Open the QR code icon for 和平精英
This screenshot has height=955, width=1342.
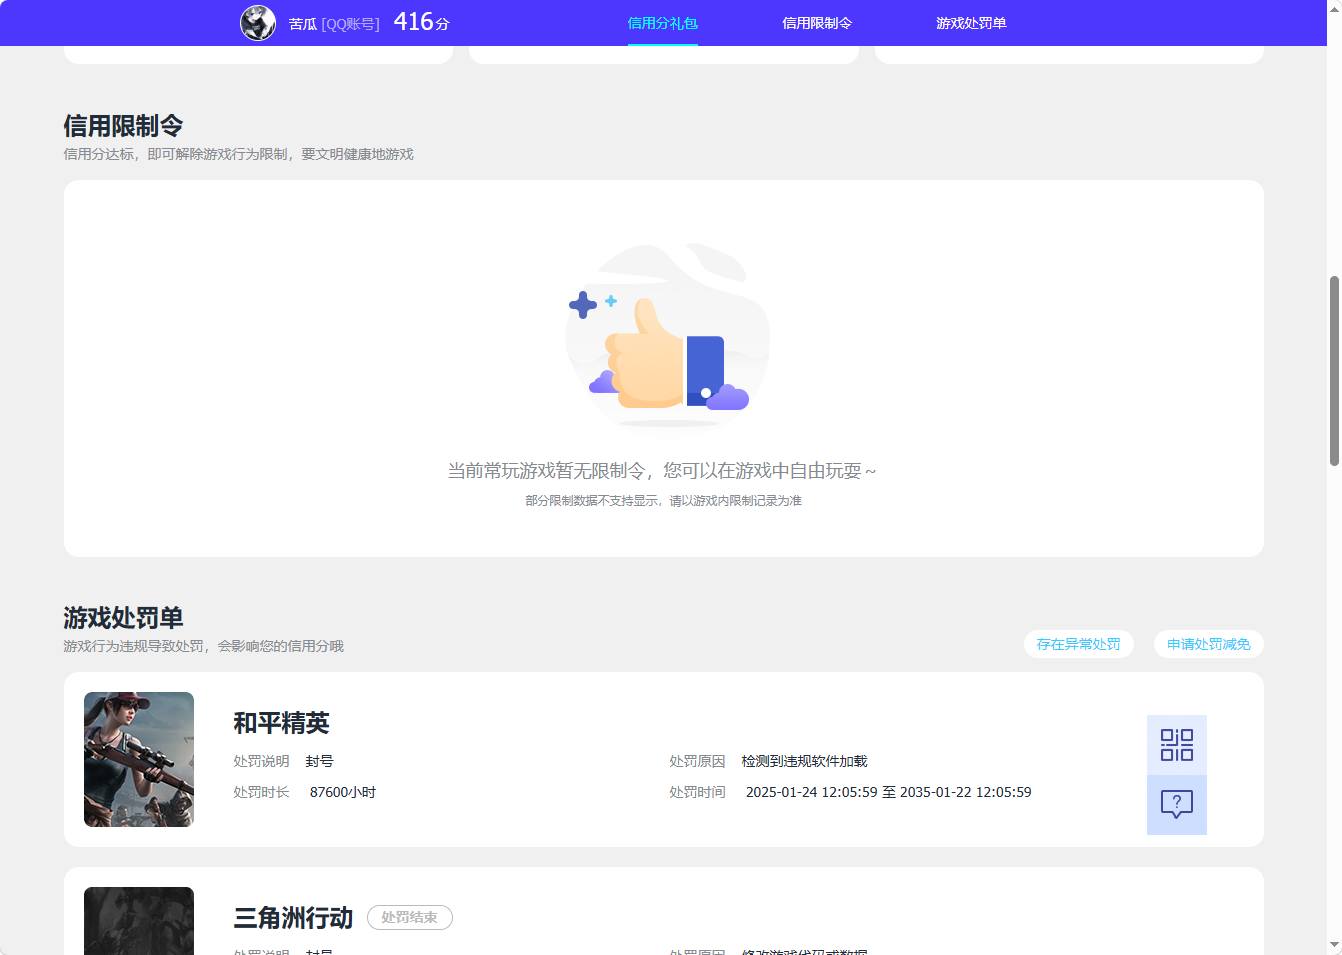coord(1177,745)
